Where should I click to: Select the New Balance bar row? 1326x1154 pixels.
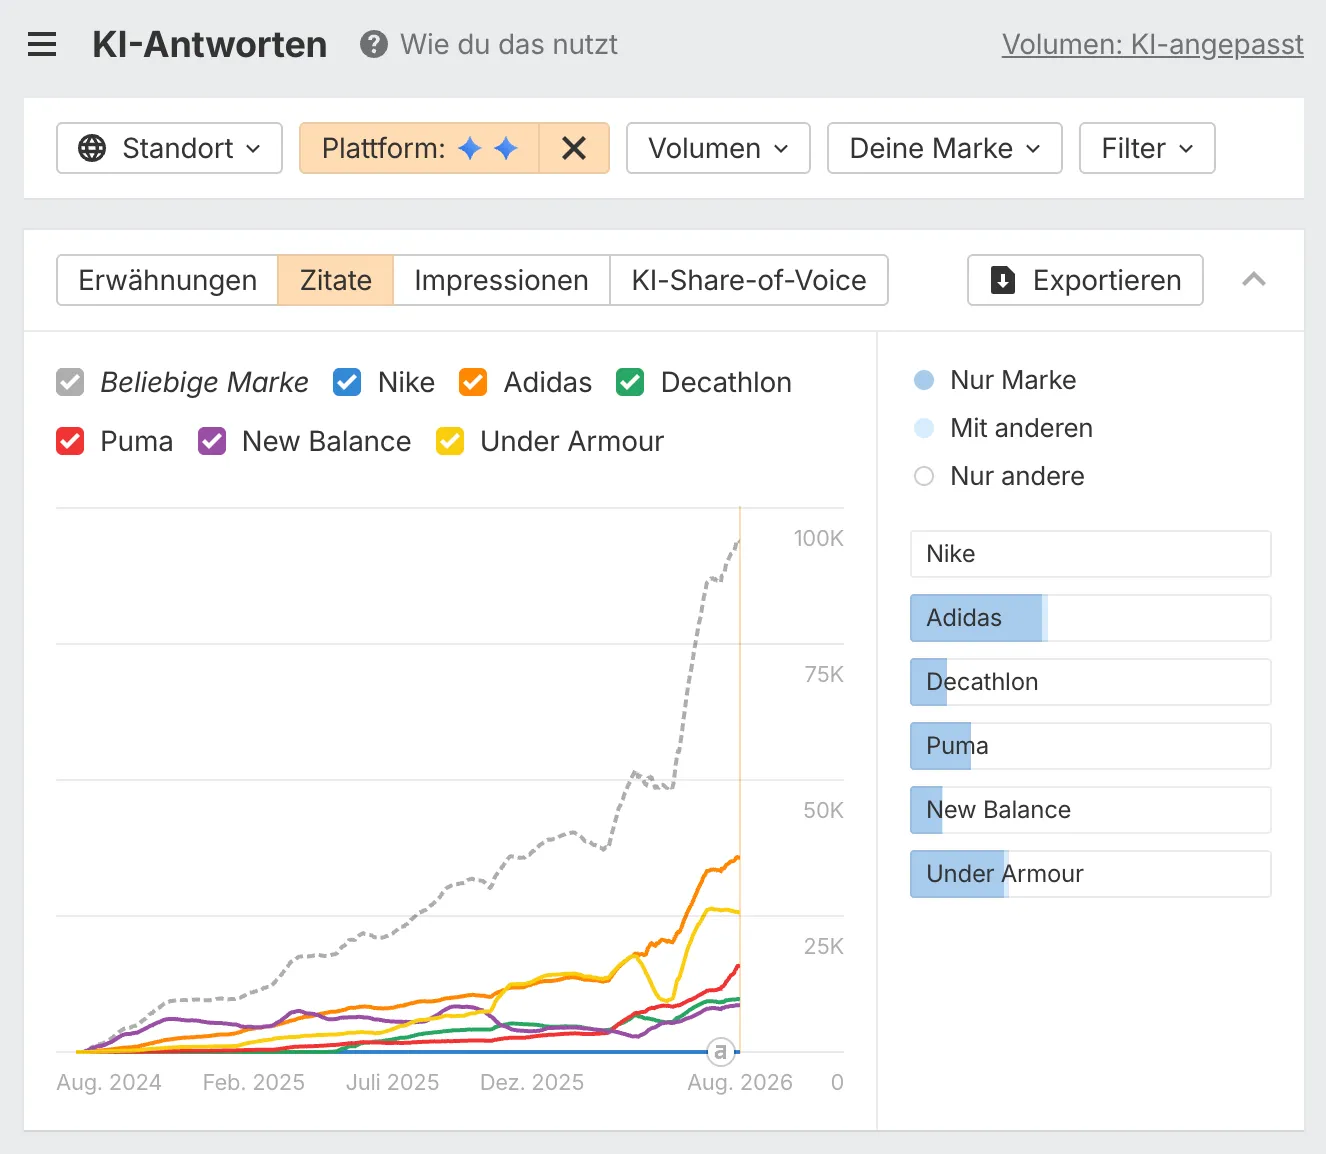tap(1091, 810)
